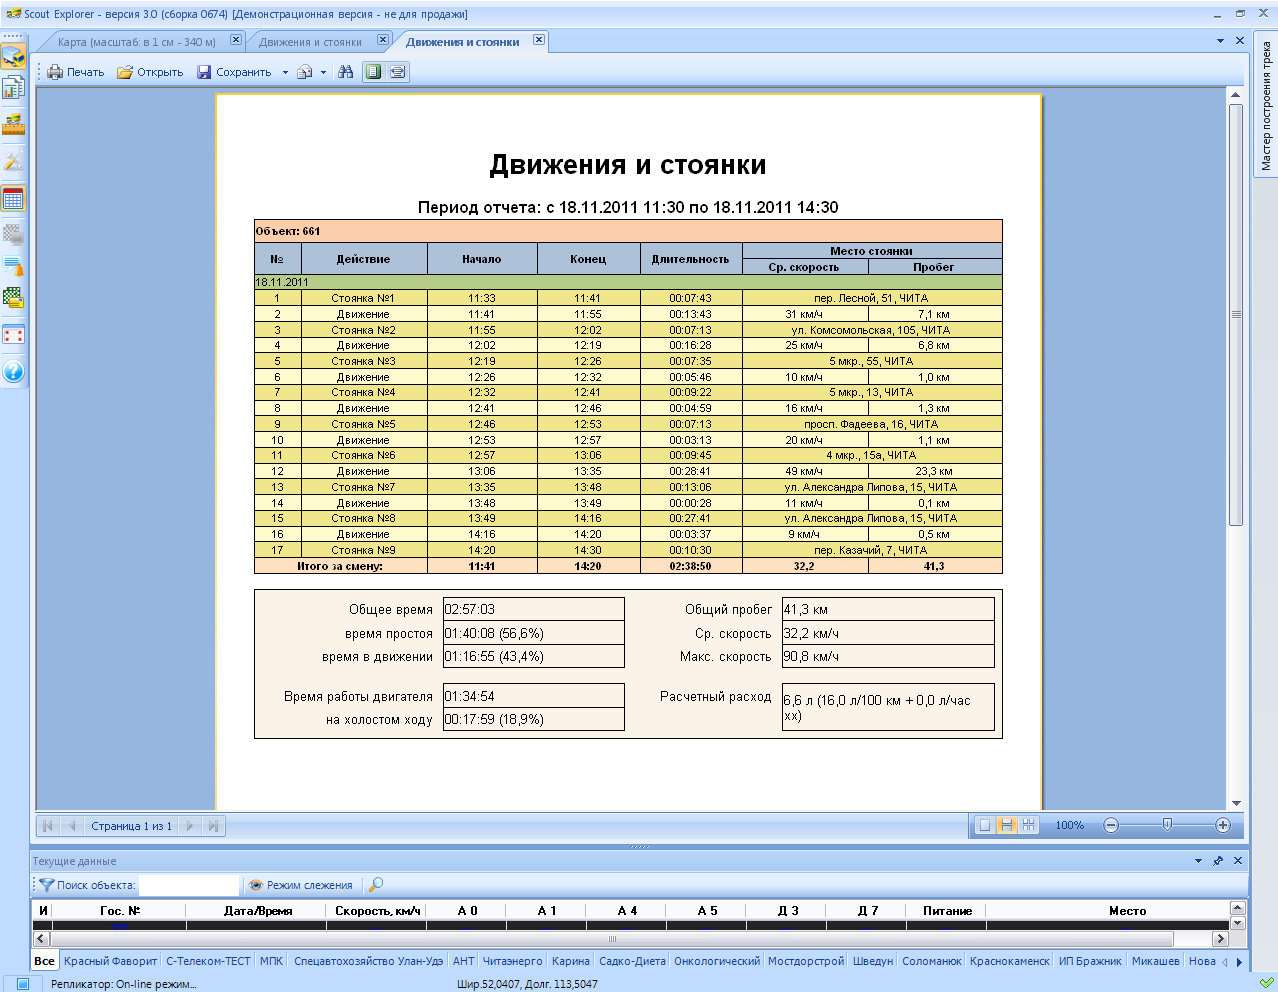Screen dimensions: 1278x992
Task: Click the green checkmark status icon
Action: point(1266,982)
